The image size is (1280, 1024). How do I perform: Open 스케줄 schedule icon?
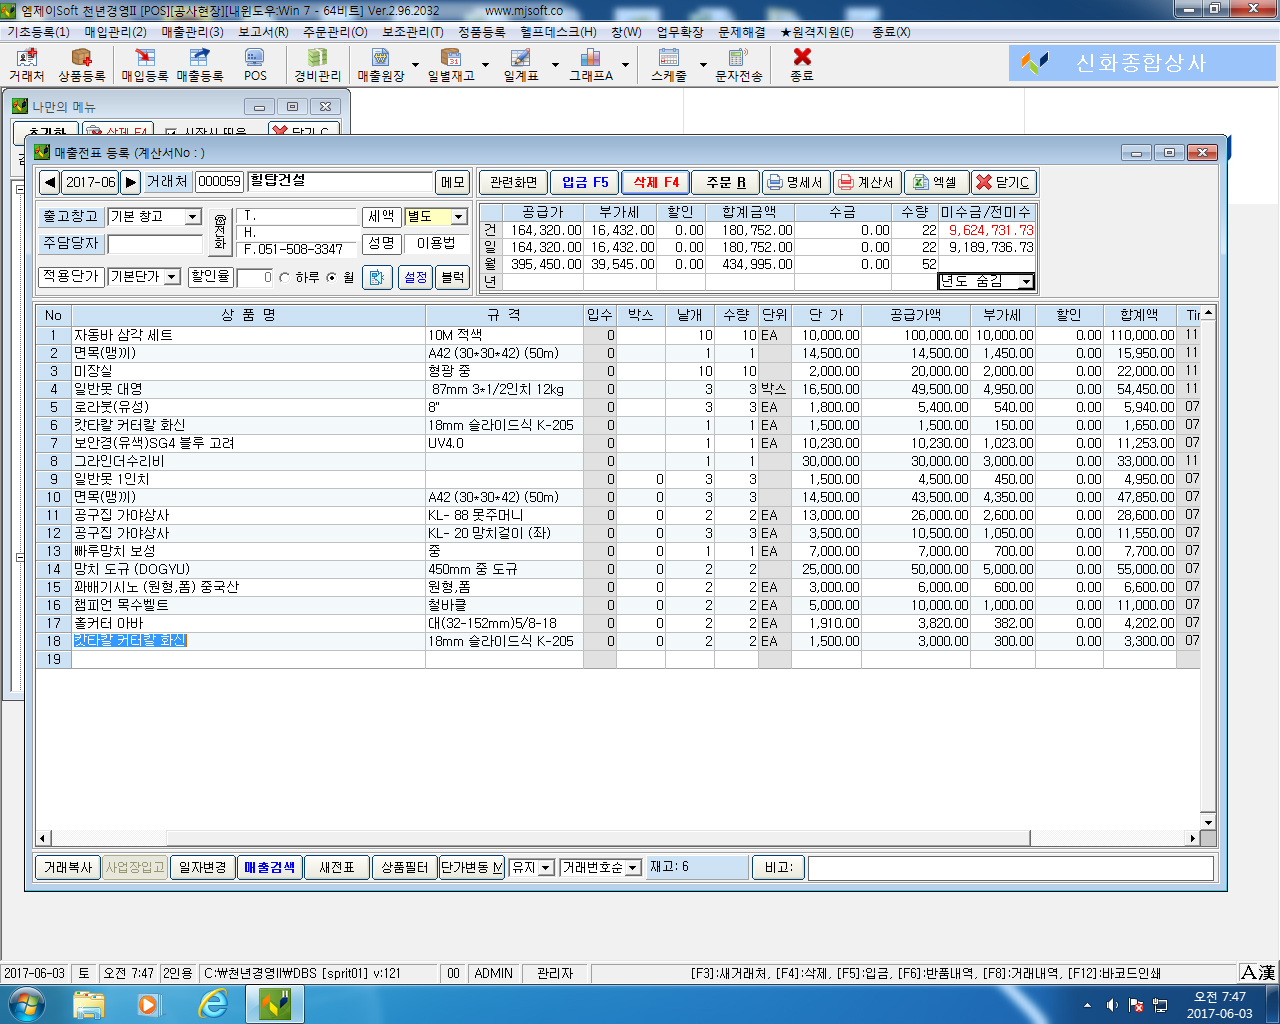(x=668, y=65)
